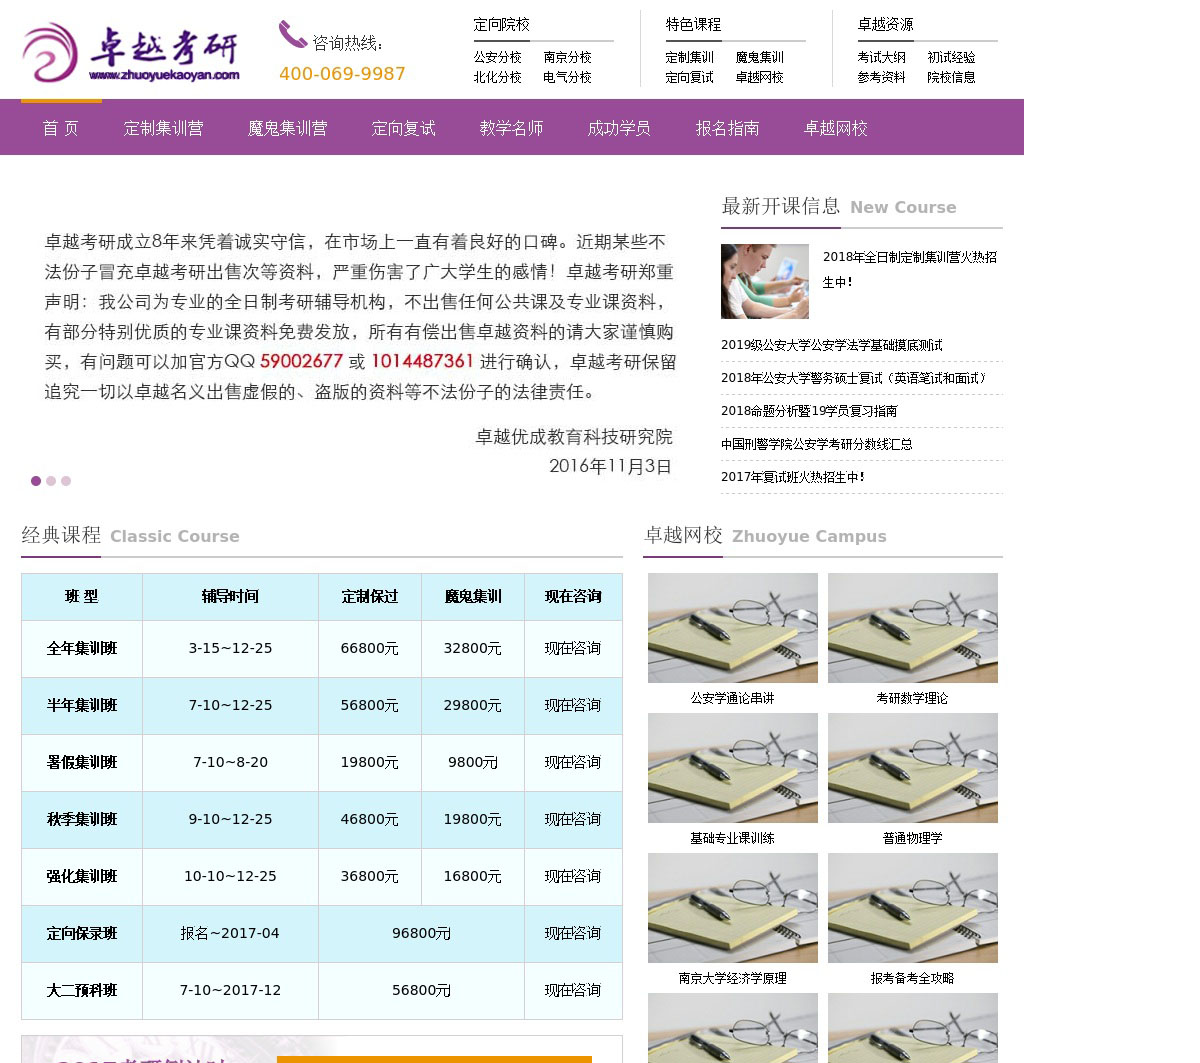
Task: Switch to the second carousel slide dot
Action: (x=51, y=481)
